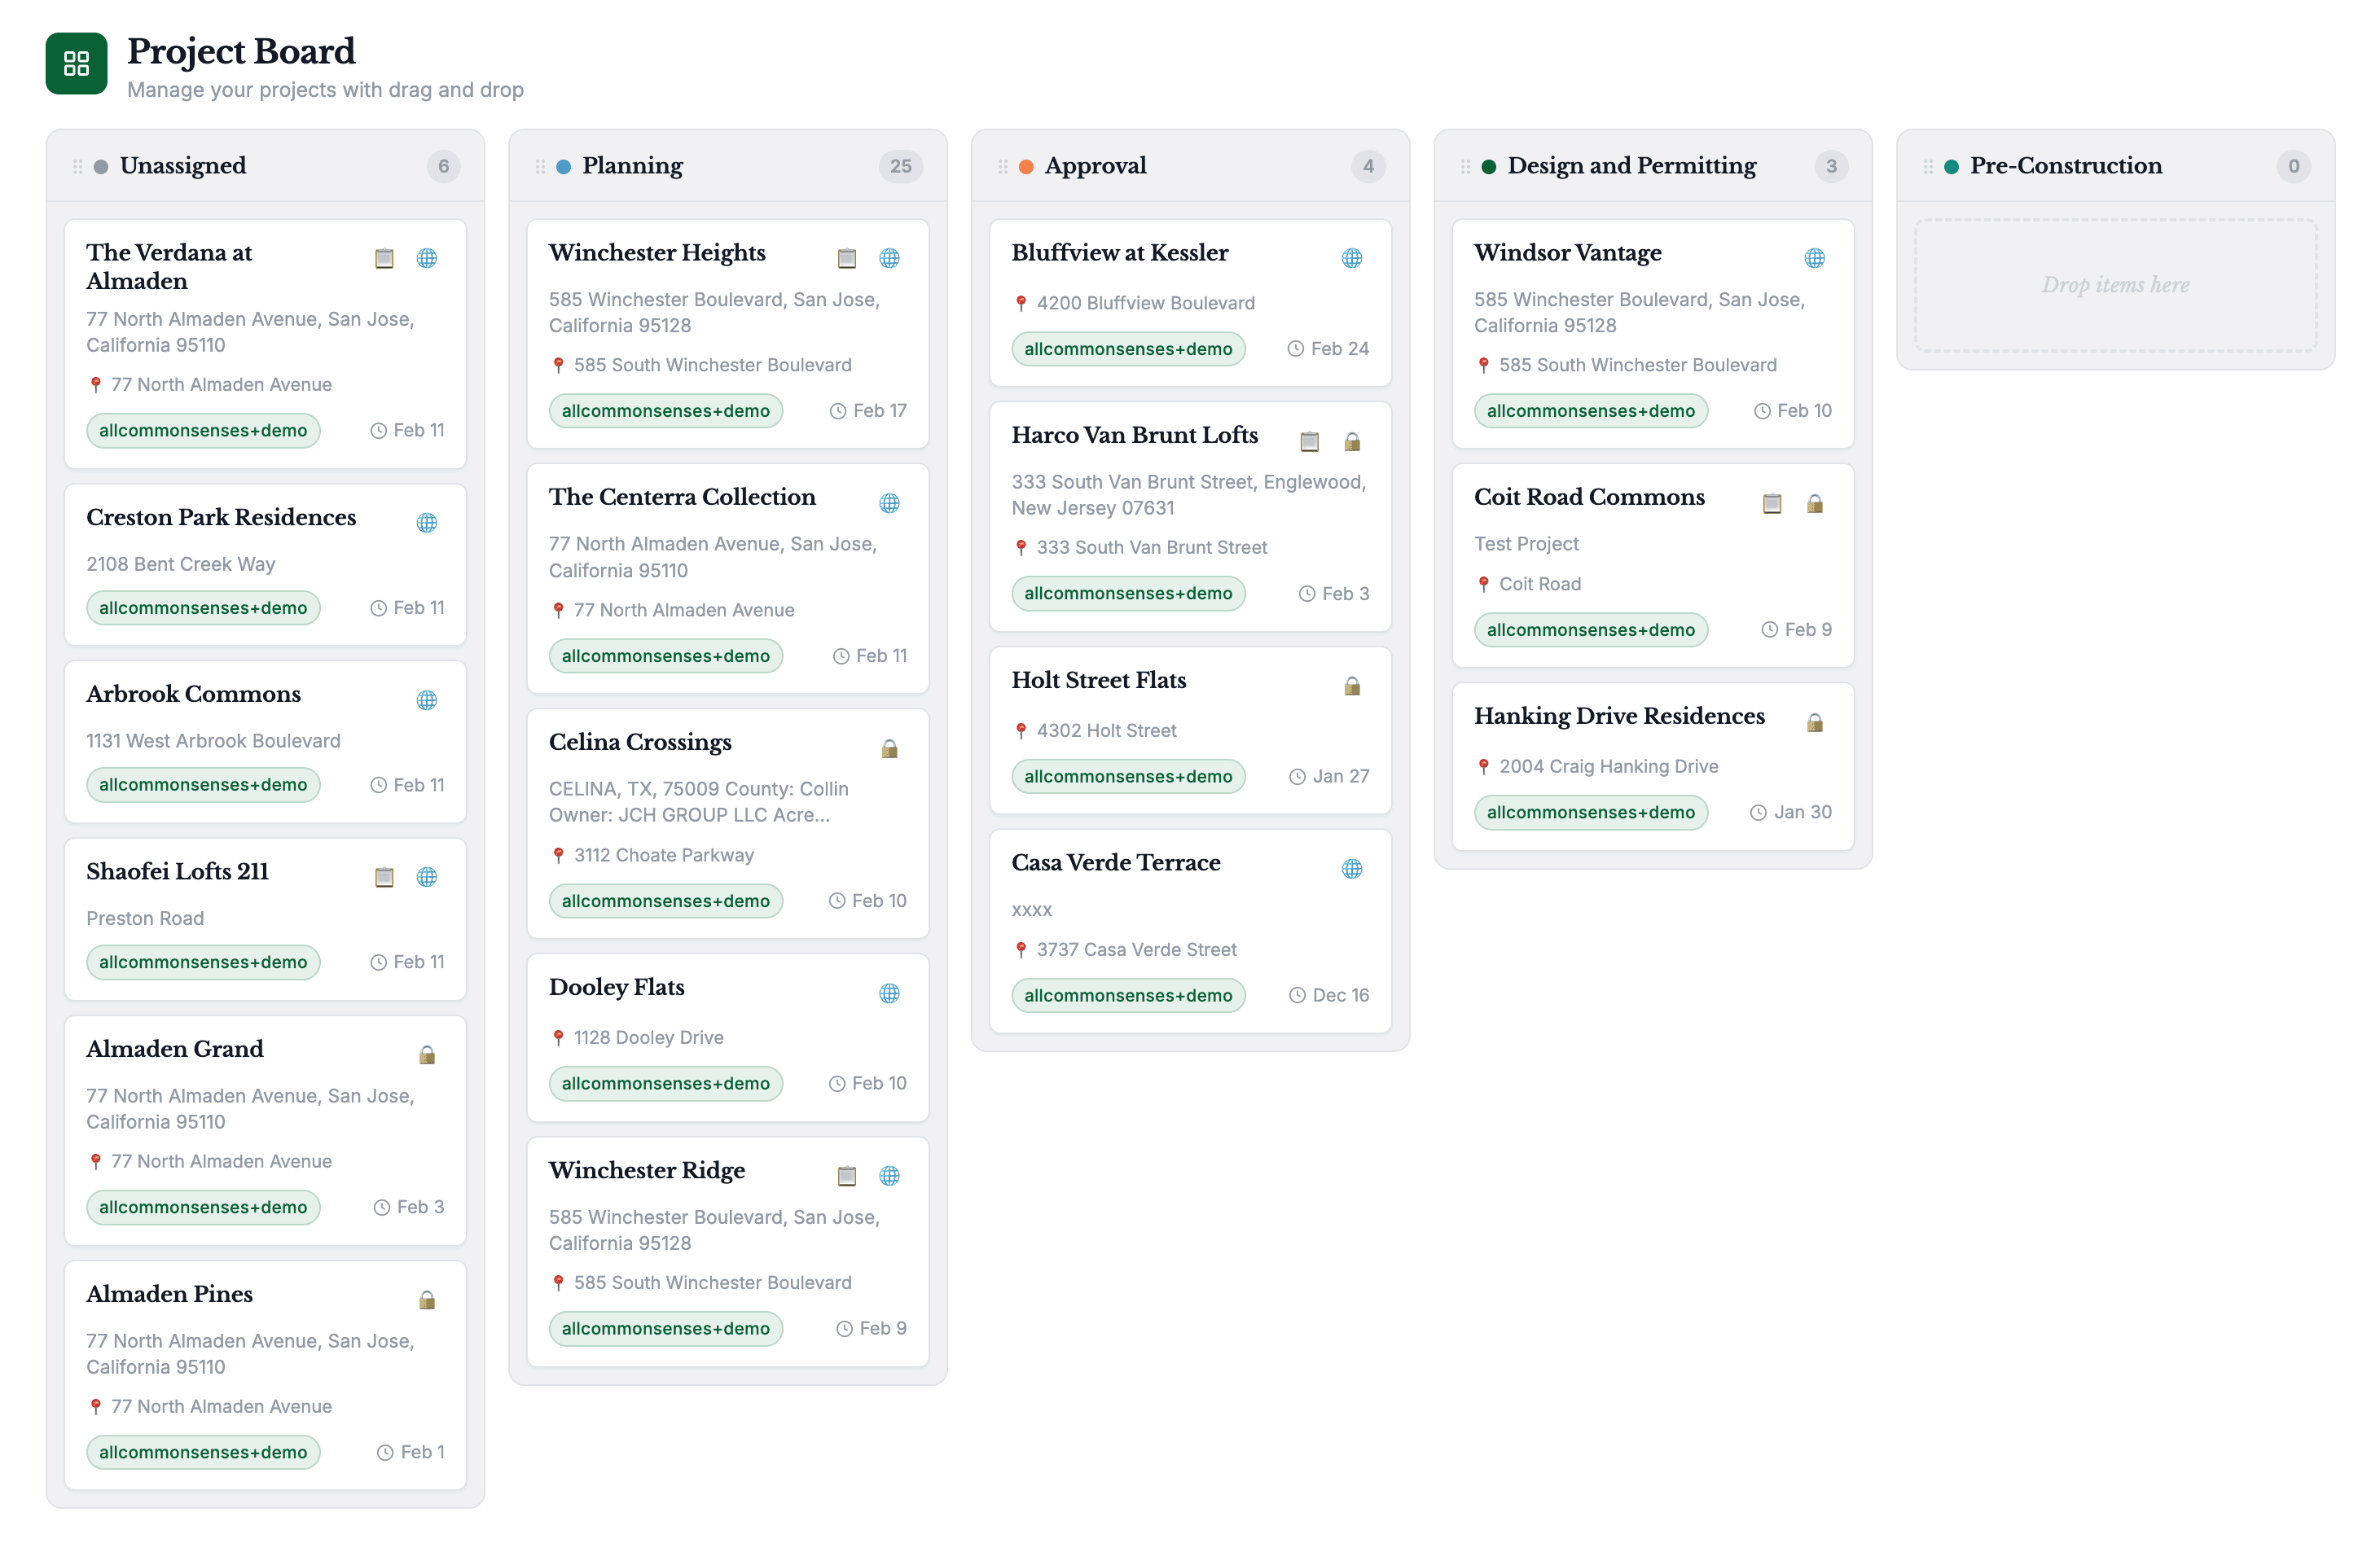Image resolution: width=2380 pixels, height=1552 pixels.
Task: Click the globe icon on Windsor Vantage card
Action: 1814,258
